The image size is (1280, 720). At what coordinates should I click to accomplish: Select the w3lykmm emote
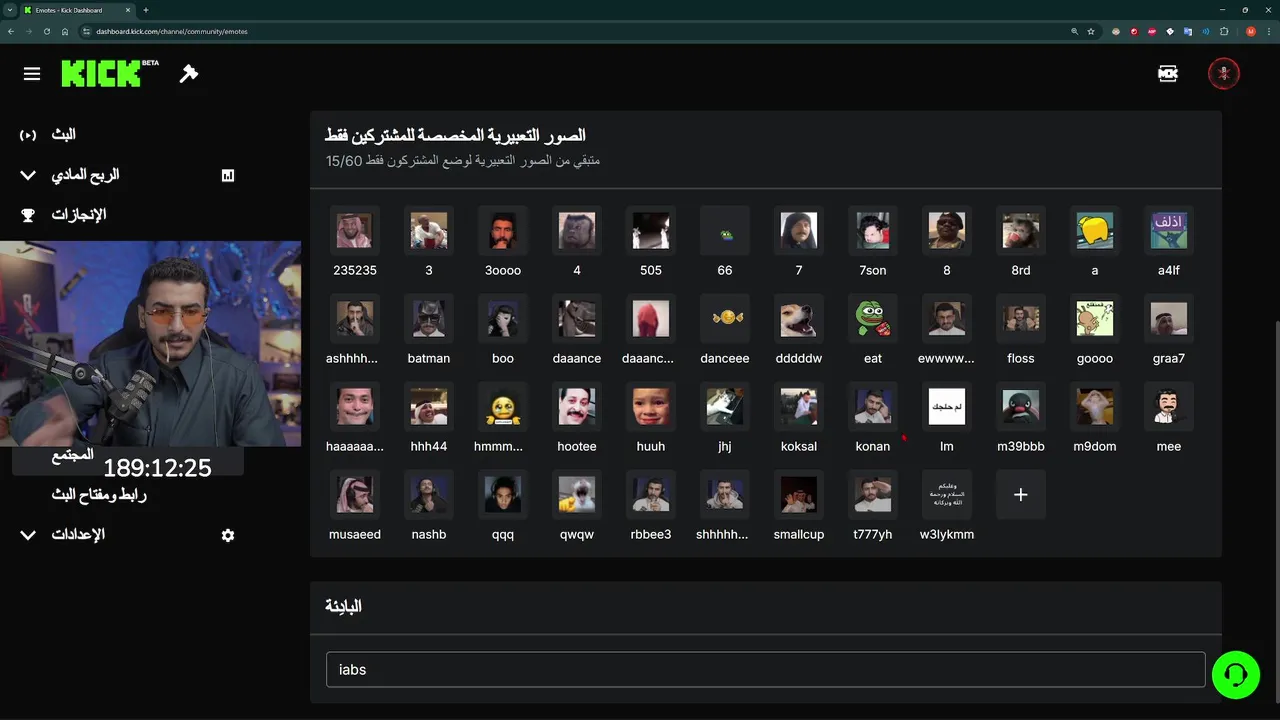(x=947, y=495)
